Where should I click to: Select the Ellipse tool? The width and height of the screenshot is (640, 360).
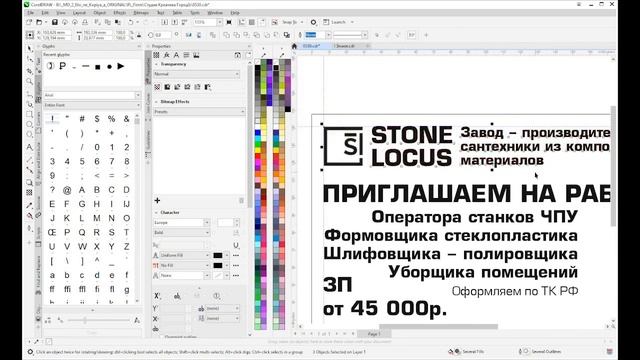pyautogui.click(x=30, y=124)
